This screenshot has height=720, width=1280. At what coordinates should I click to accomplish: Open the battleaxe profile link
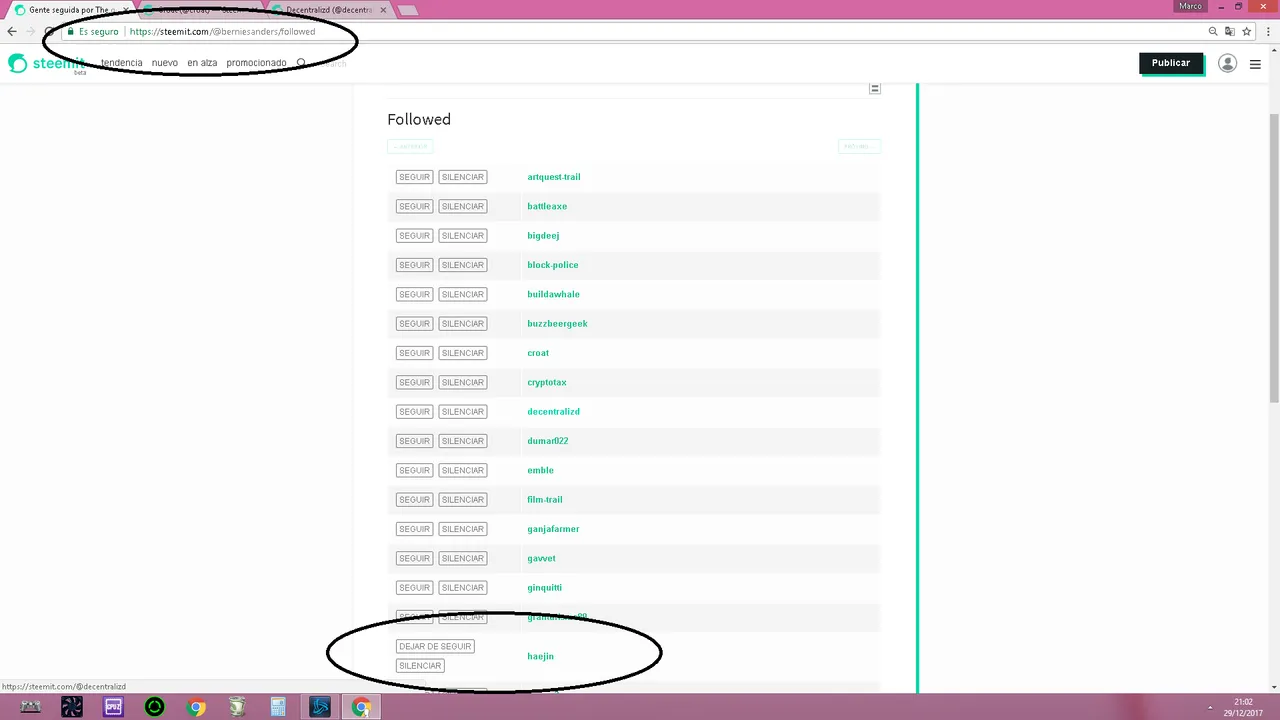(547, 206)
